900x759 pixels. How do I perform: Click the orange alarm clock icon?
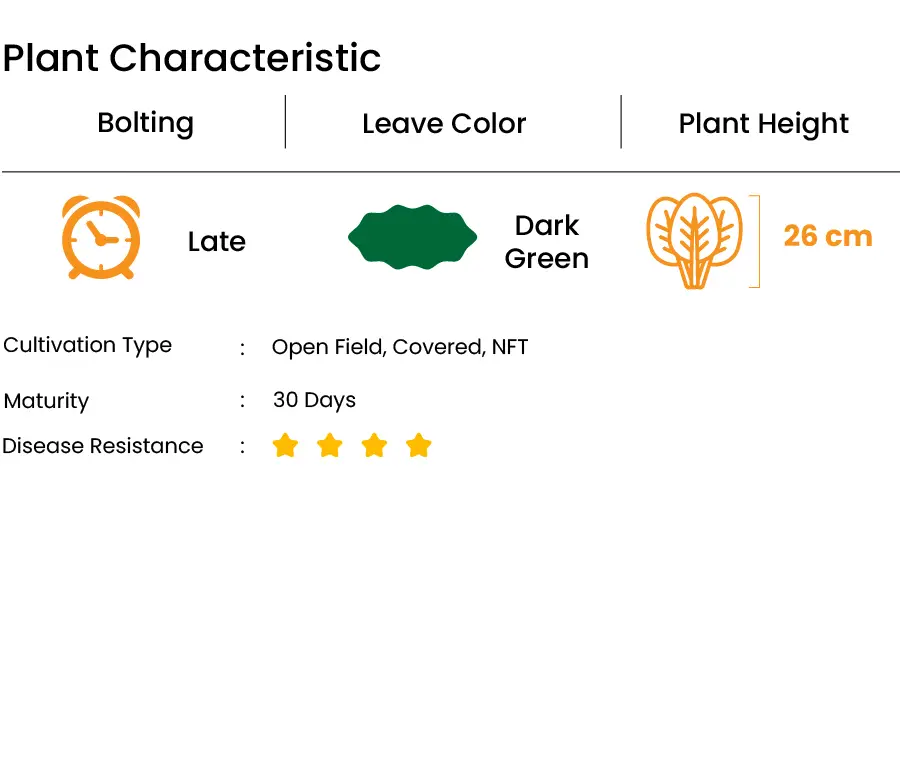coord(101,237)
